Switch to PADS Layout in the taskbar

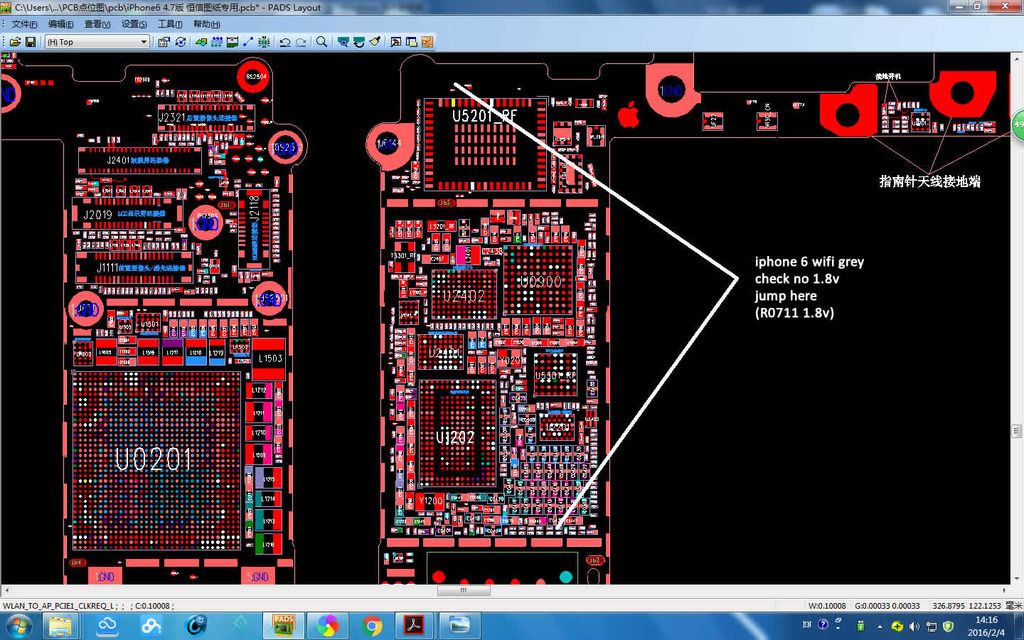point(283,626)
